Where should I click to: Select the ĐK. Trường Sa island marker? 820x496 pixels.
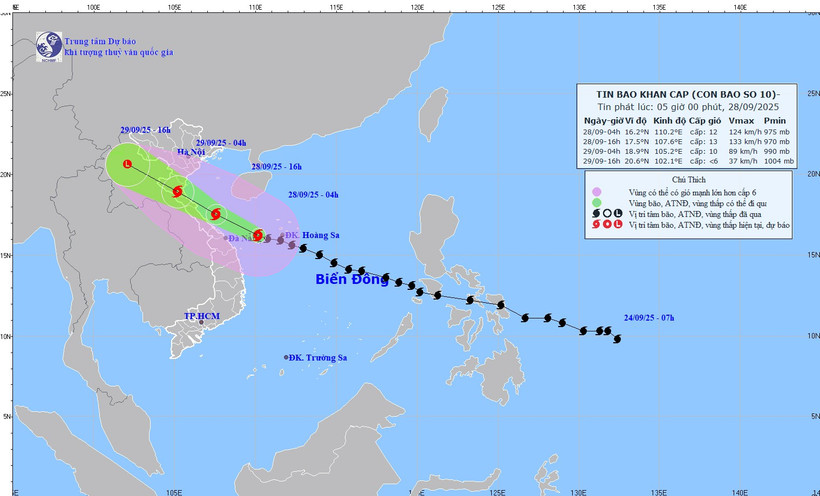tap(286, 357)
